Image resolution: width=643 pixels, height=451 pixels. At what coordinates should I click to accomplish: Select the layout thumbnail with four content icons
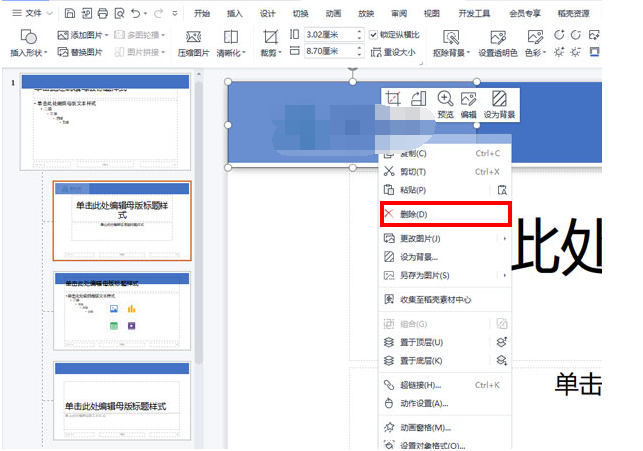click(122, 311)
